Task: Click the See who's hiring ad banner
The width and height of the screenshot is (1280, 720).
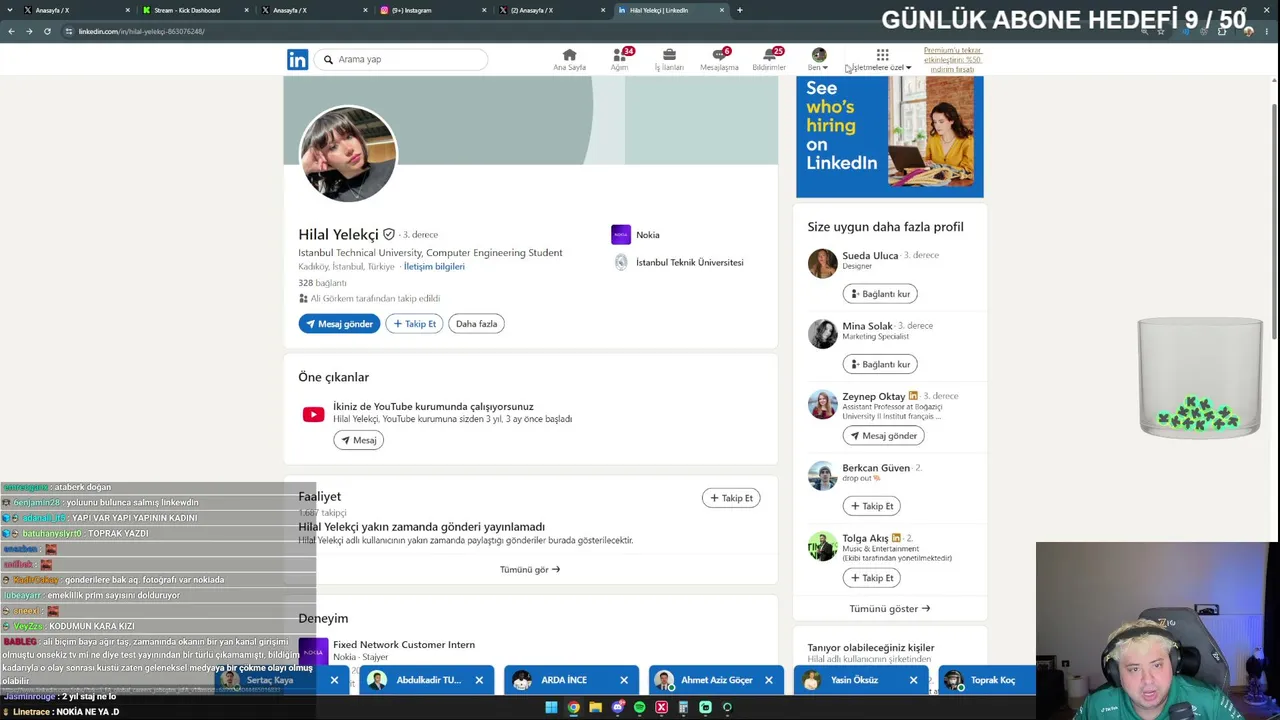Action: click(889, 137)
